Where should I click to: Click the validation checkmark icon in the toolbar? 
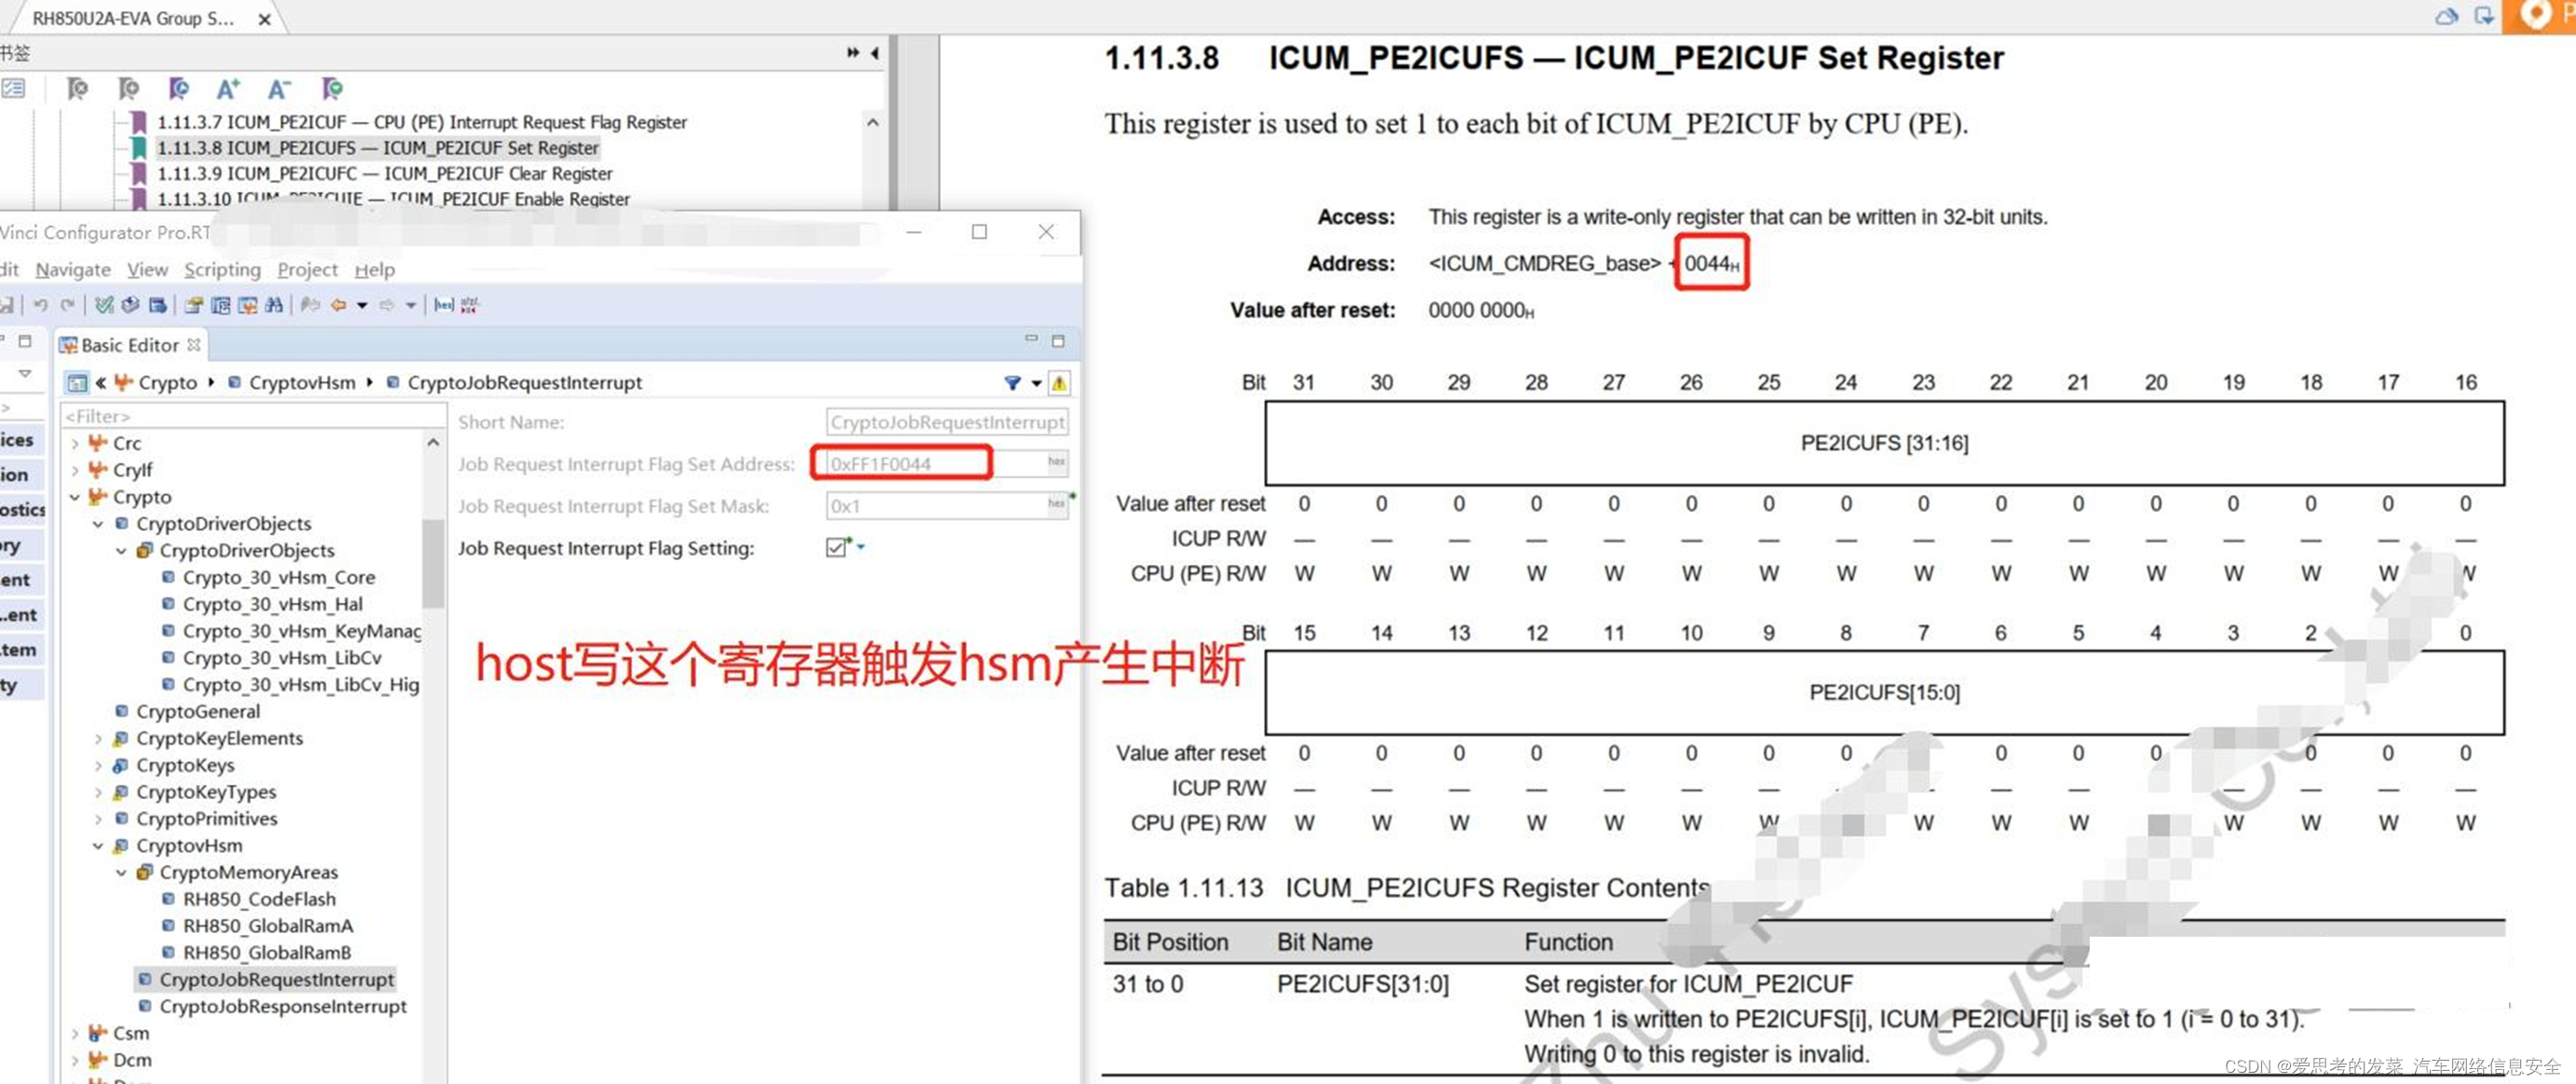click(103, 305)
